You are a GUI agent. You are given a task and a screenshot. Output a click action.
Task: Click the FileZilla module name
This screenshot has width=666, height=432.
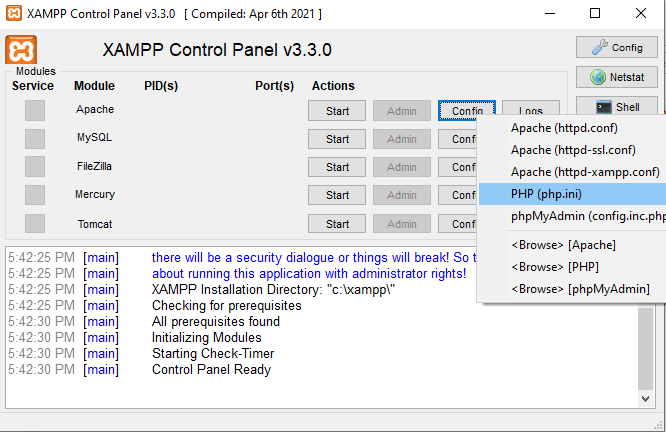pyautogui.click(x=94, y=166)
